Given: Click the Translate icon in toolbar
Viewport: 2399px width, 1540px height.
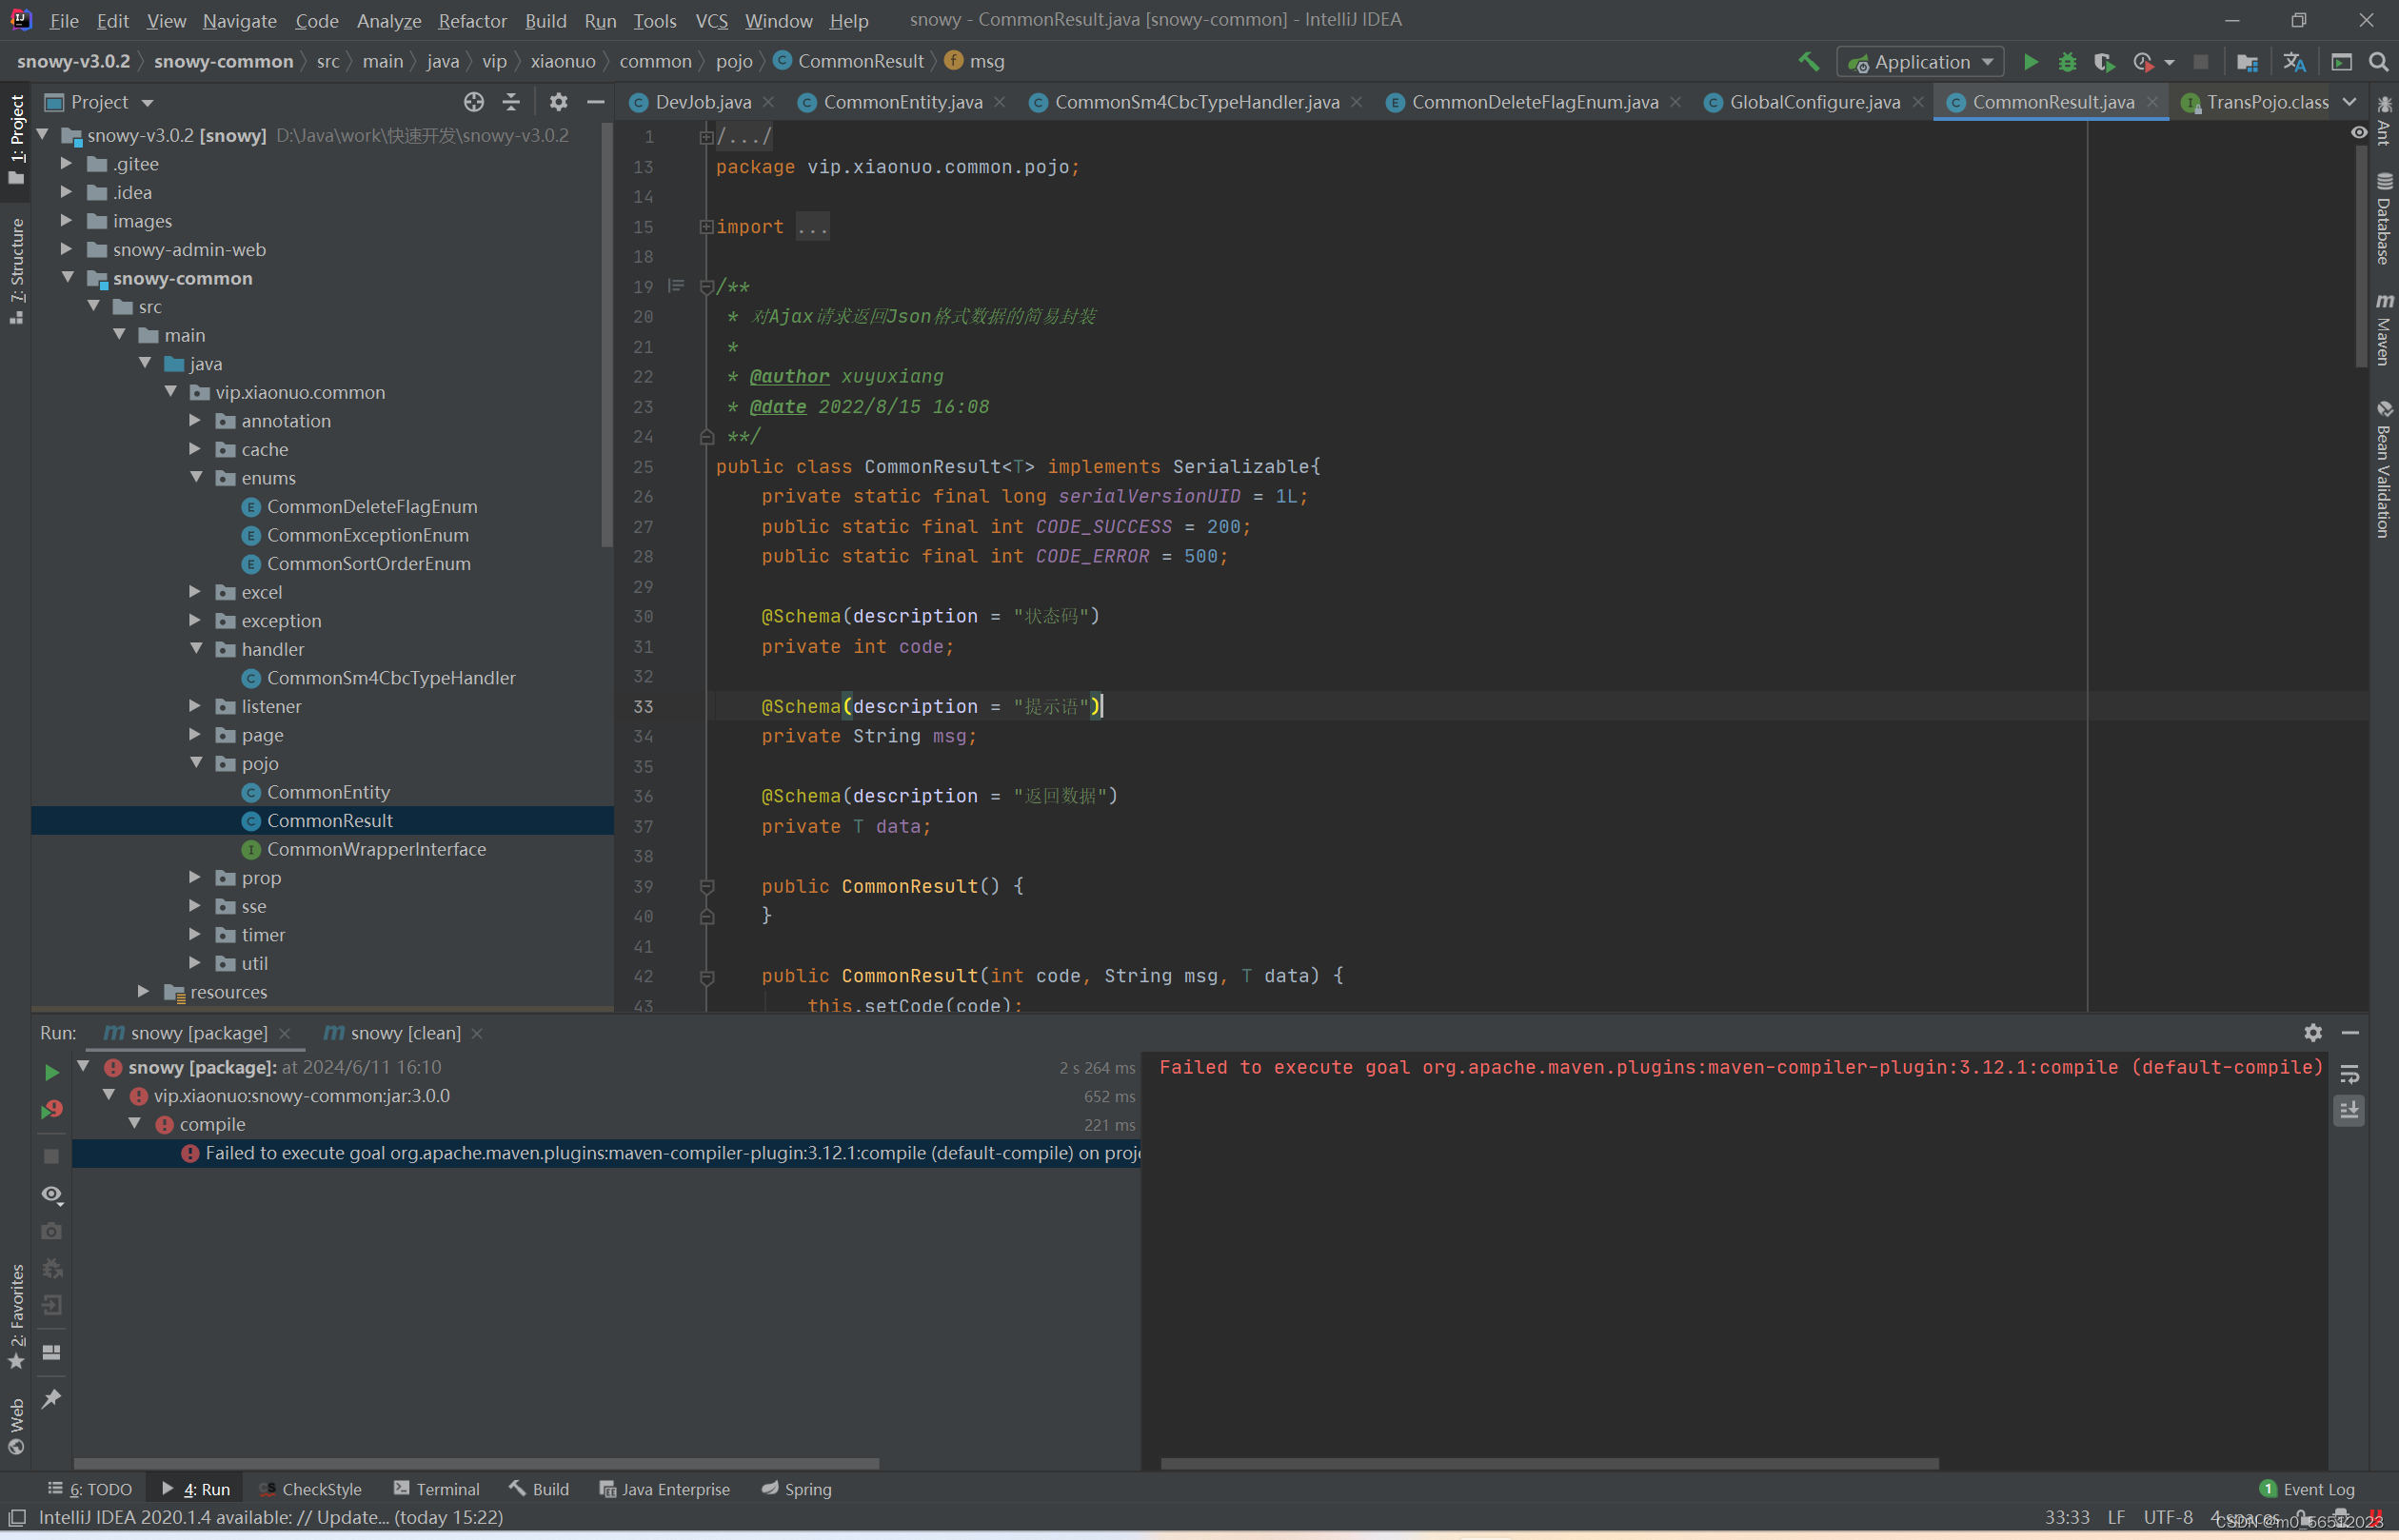Looking at the screenshot, I should [x=2294, y=62].
